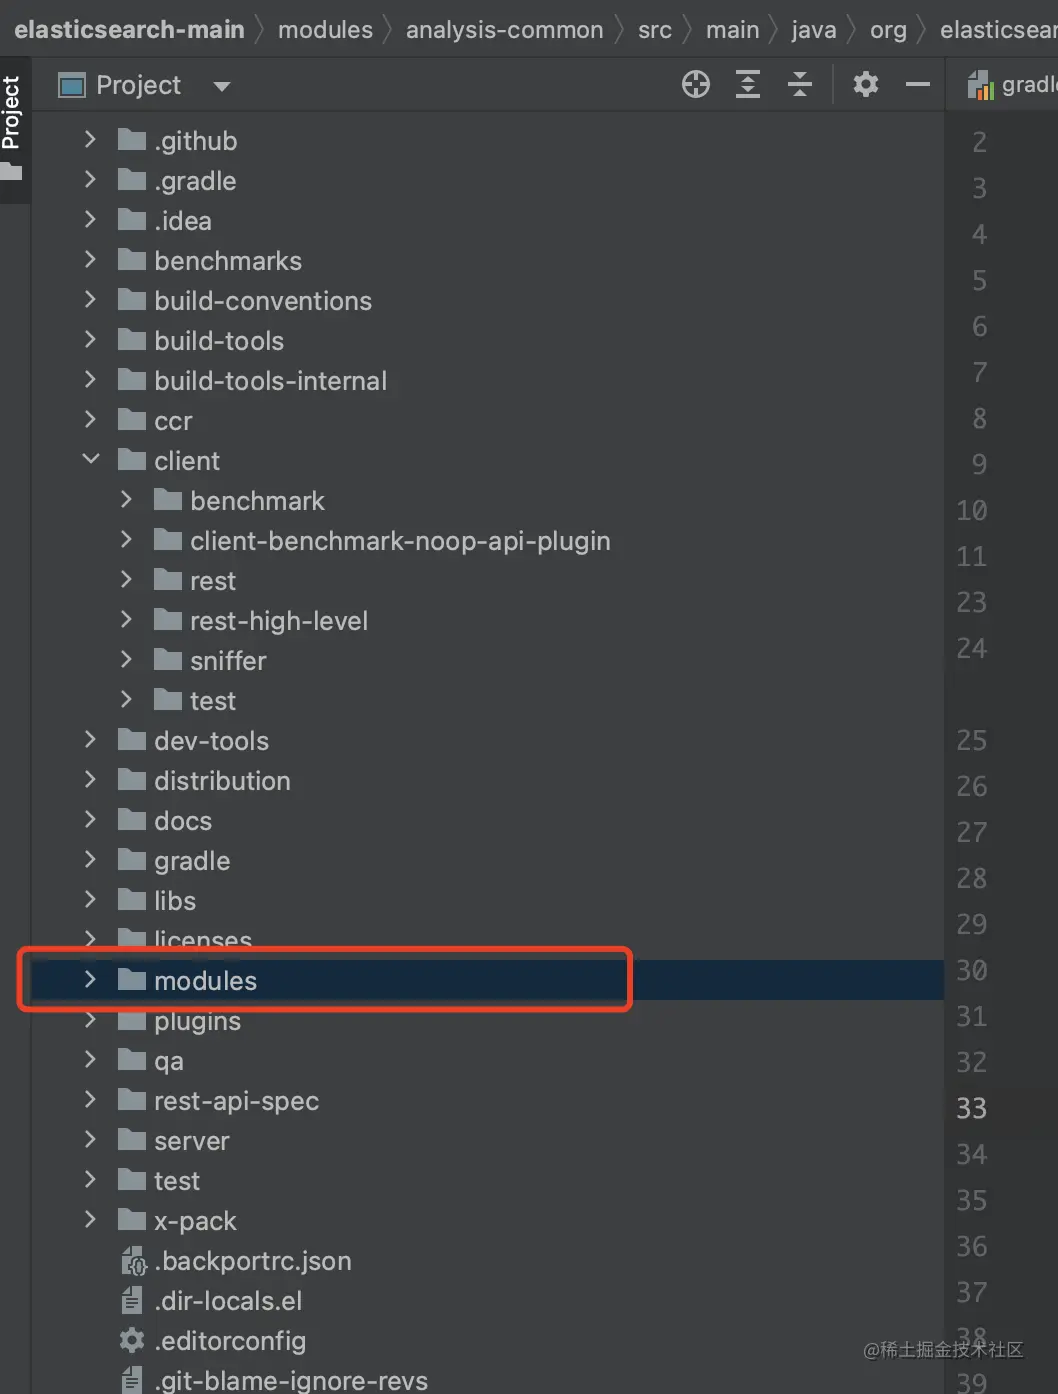The height and width of the screenshot is (1394, 1058).
Task: Click the Expand All icon
Action: [x=747, y=84]
